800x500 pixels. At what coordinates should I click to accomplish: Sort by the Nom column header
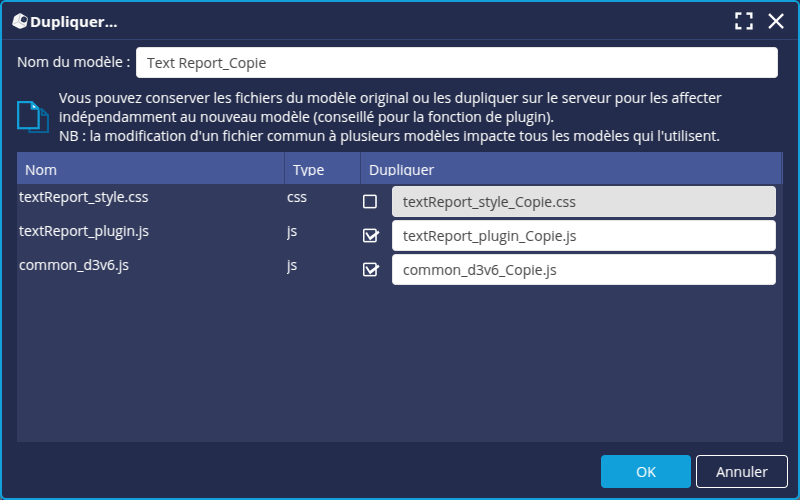150,170
